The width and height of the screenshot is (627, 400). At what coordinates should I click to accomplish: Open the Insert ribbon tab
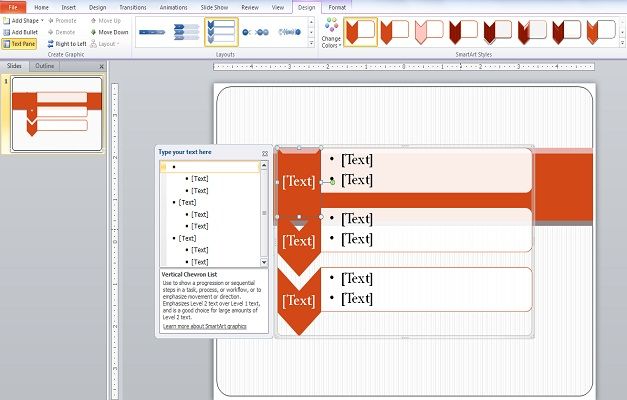69,7
